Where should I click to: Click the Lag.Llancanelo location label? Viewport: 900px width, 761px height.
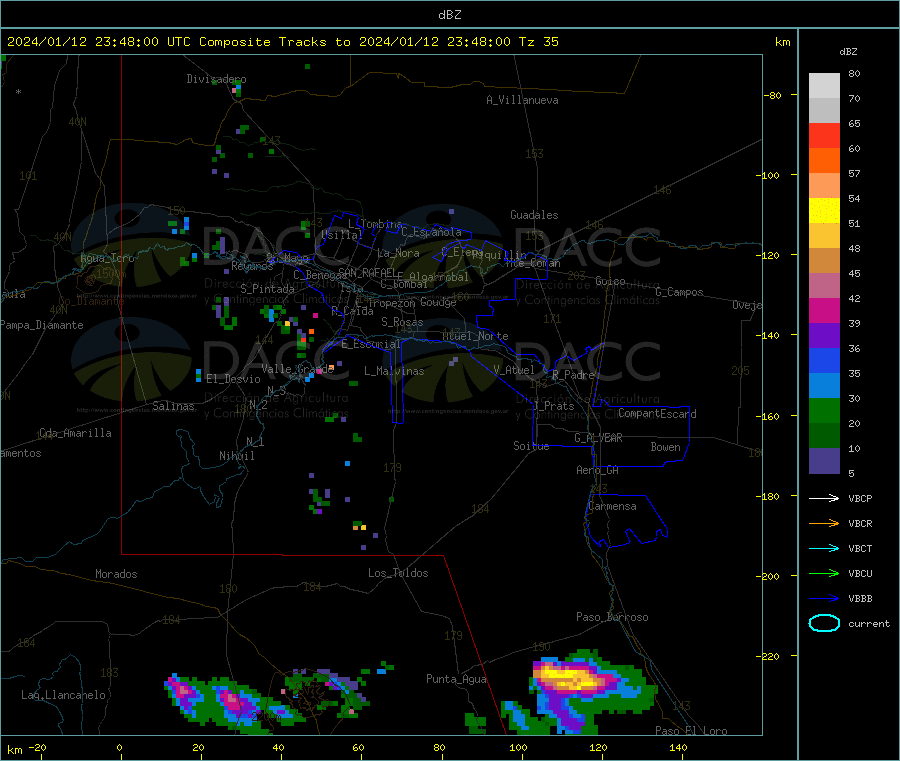(x=63, y=695)
